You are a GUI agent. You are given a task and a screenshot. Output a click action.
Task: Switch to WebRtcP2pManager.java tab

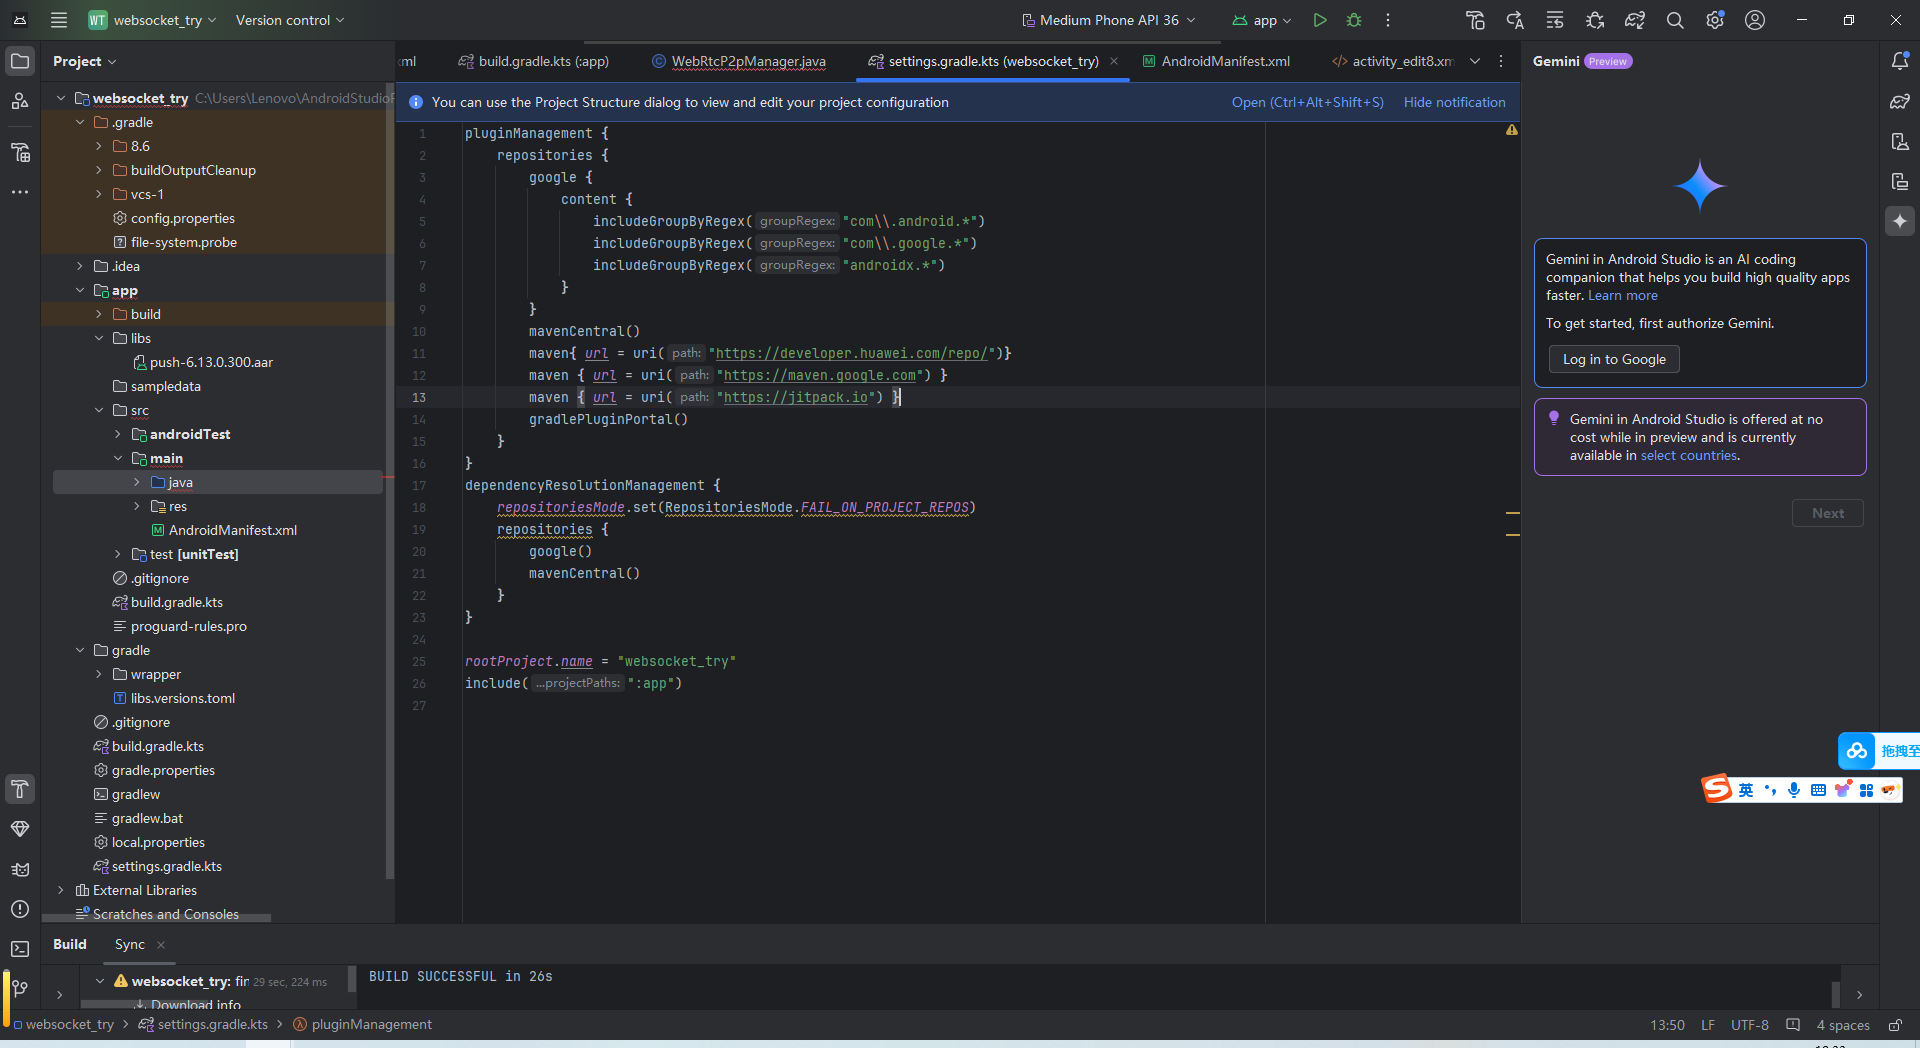(739, 61)
